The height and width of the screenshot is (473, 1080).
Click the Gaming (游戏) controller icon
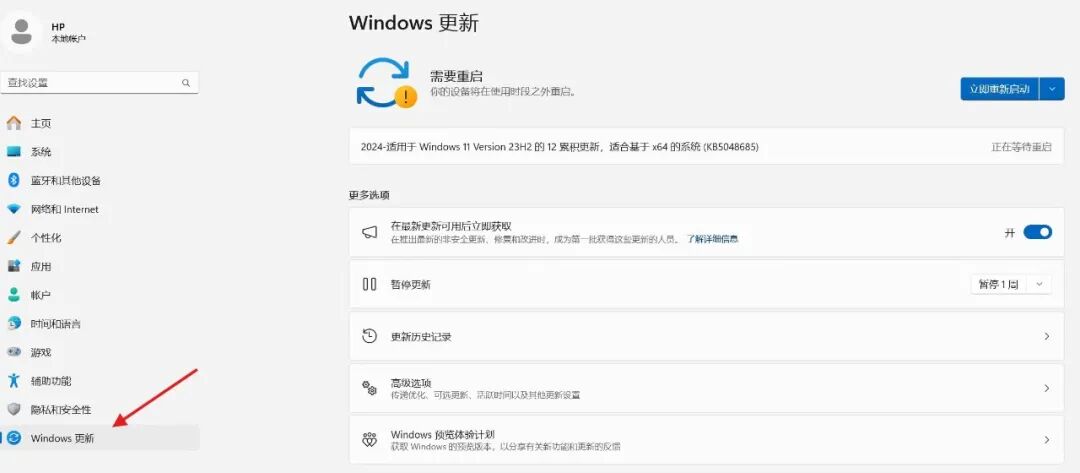point(14,352)
